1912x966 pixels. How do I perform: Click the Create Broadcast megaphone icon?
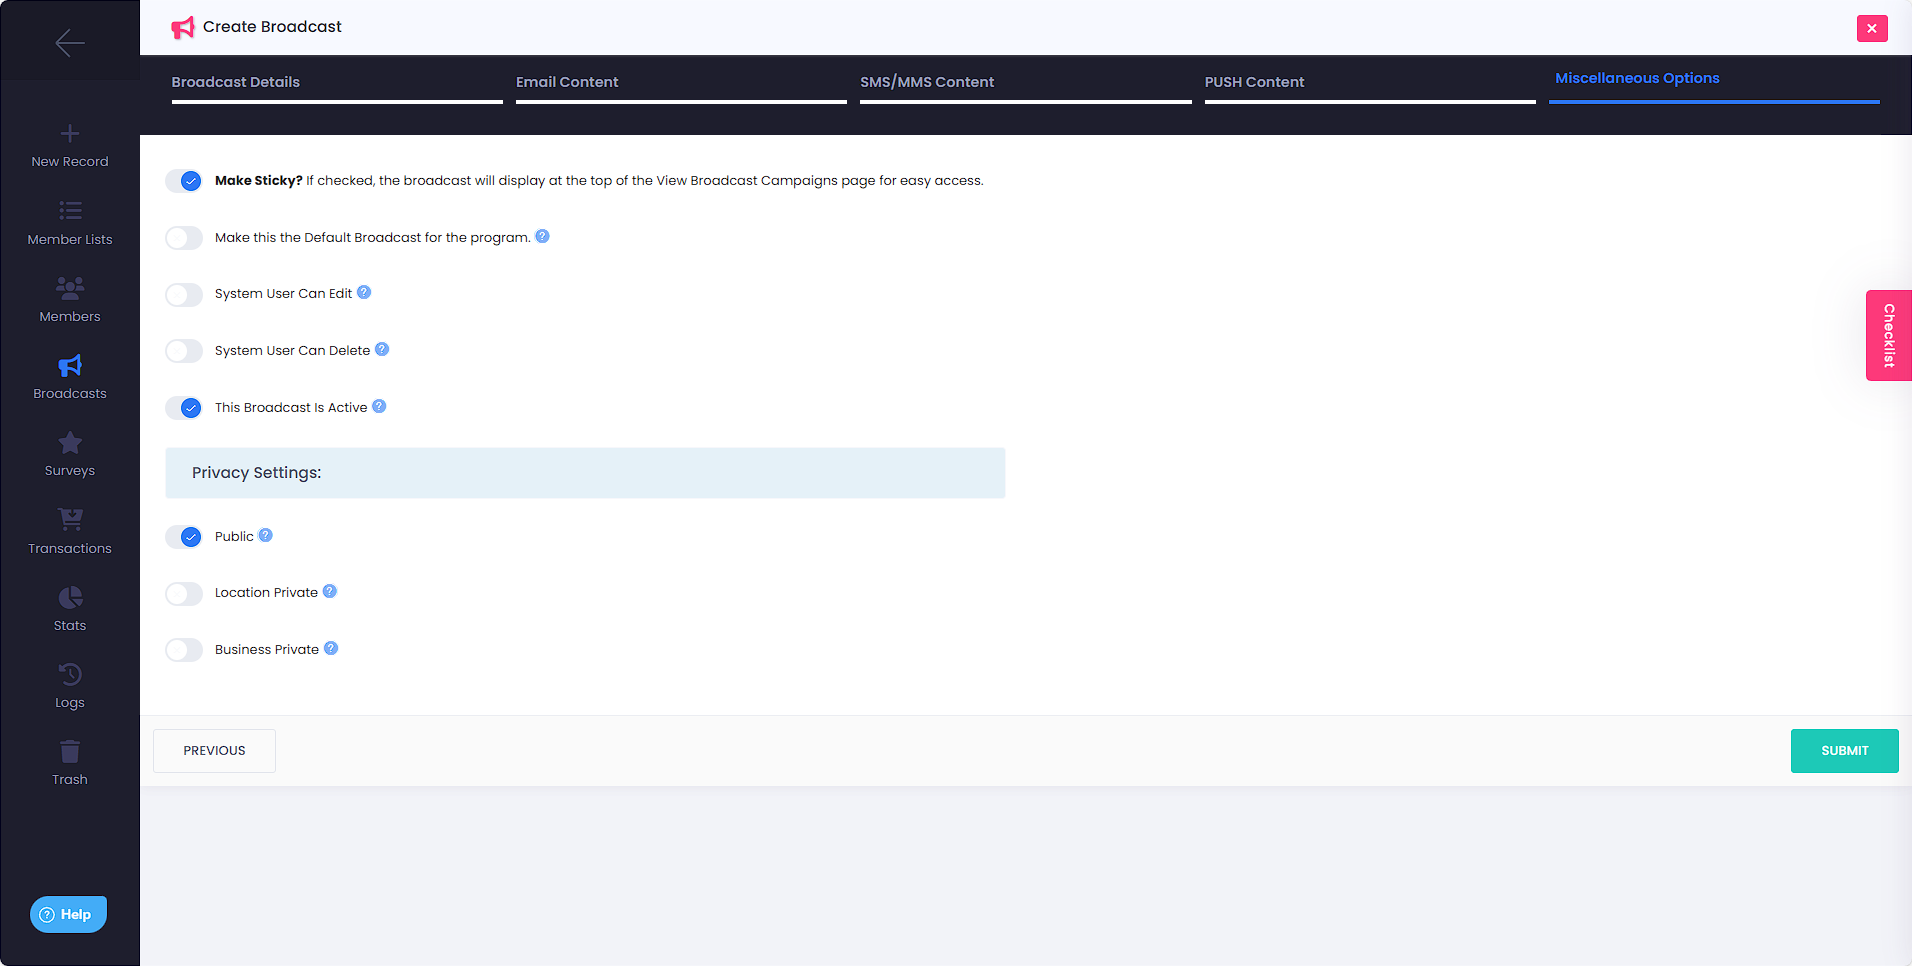coord(183,27)
